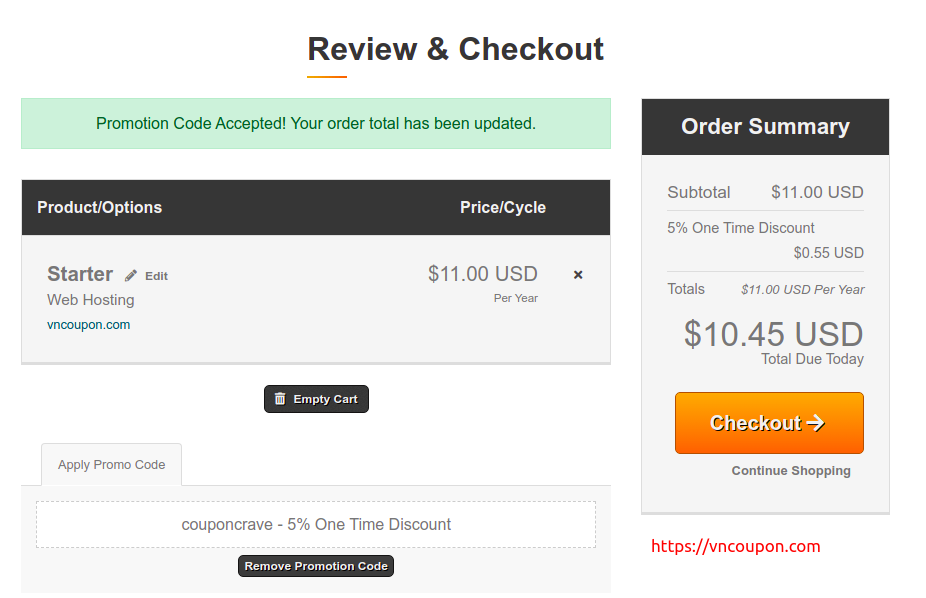Click the $10.45 USD total due amount
926x598 pixels.
pyautogui.click(x=774, y=334)
